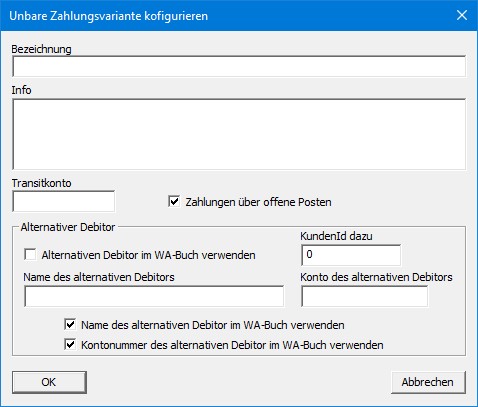Close the dialog via the X icon
This screenshot has width=478, height=407.
click(x=462, y=15)
